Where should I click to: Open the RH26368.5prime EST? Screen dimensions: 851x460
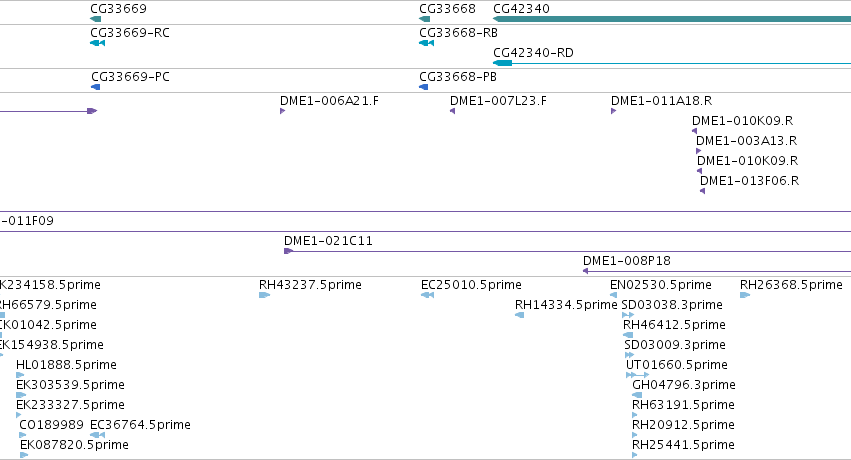[x=791, y=285]
